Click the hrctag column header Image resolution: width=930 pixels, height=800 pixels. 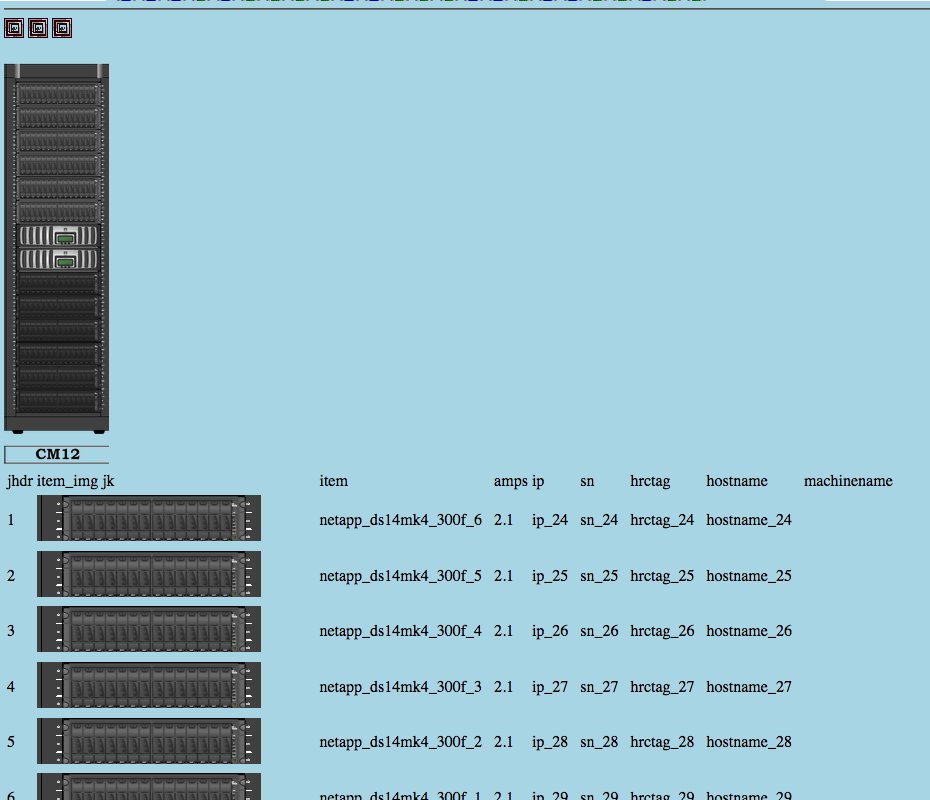[x=650, y=481]
